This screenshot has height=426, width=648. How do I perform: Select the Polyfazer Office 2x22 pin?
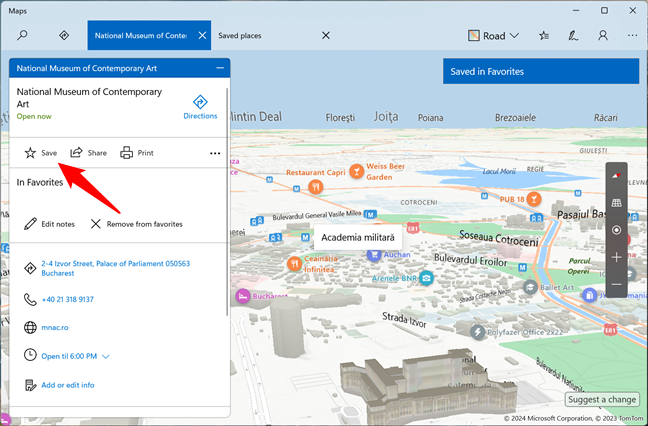478,332
